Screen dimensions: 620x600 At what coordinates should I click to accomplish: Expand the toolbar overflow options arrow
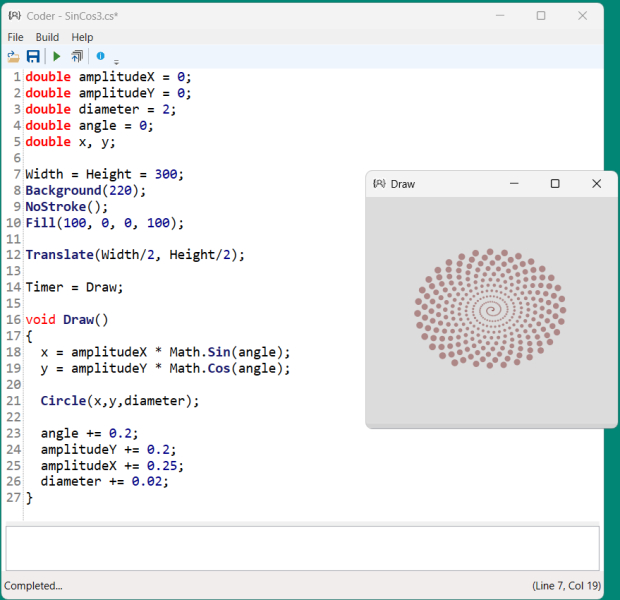(116, 61)
